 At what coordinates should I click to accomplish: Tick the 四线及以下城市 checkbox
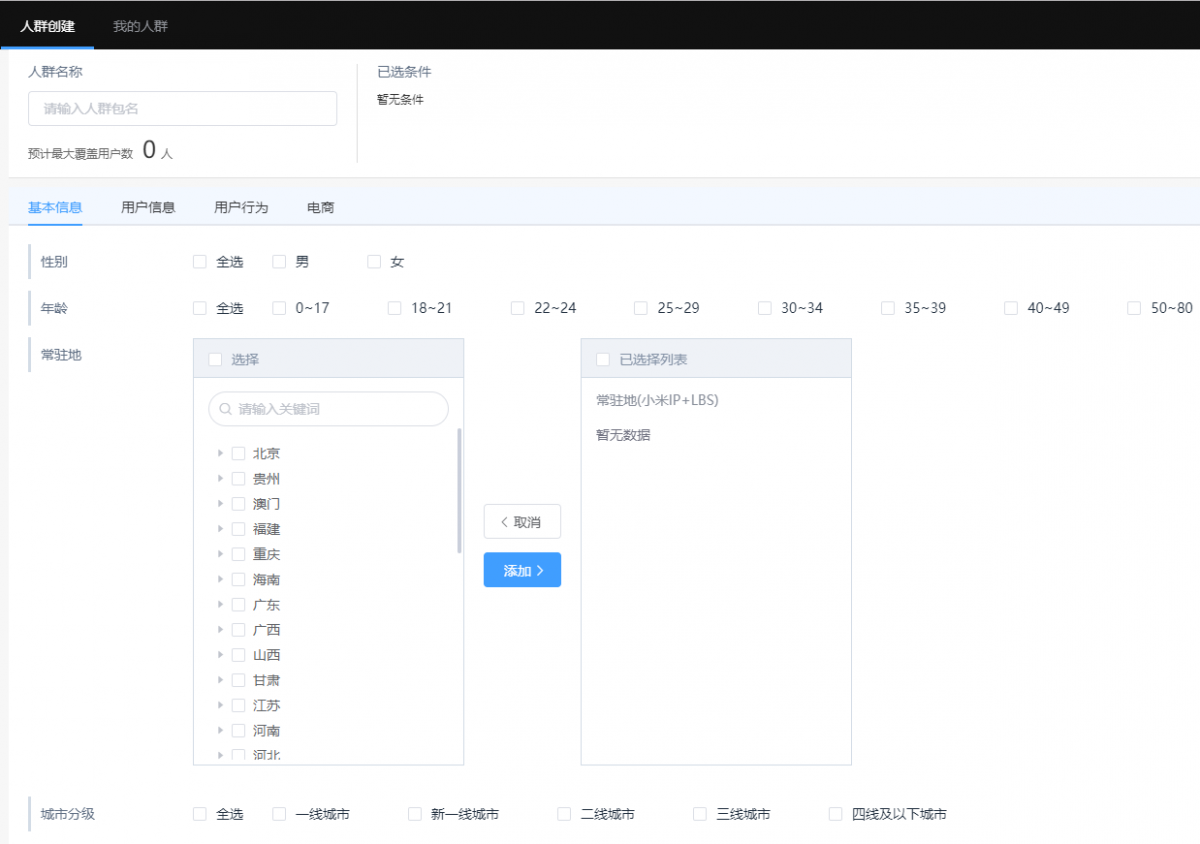pyautogui.click(x=836, y=814)
